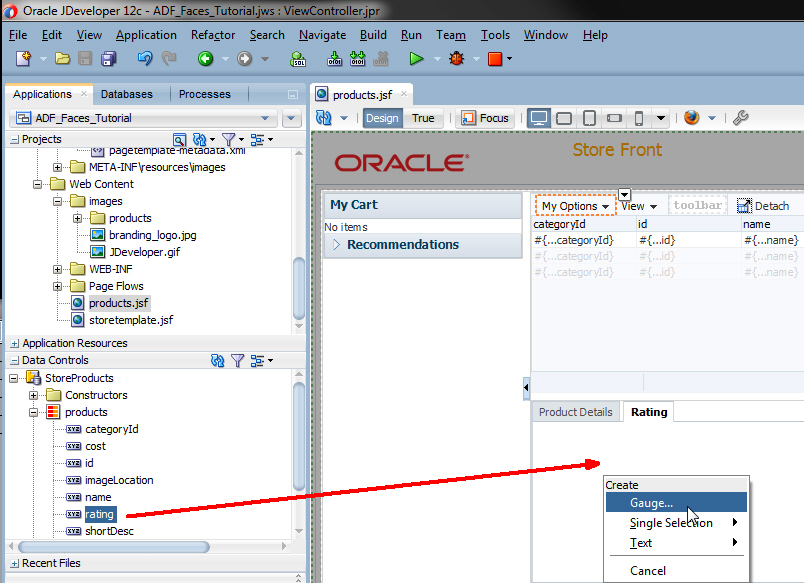The image size is (804, 583).
Task: Choose Cancel in the Create menu
Action: (x=676, y=571)
